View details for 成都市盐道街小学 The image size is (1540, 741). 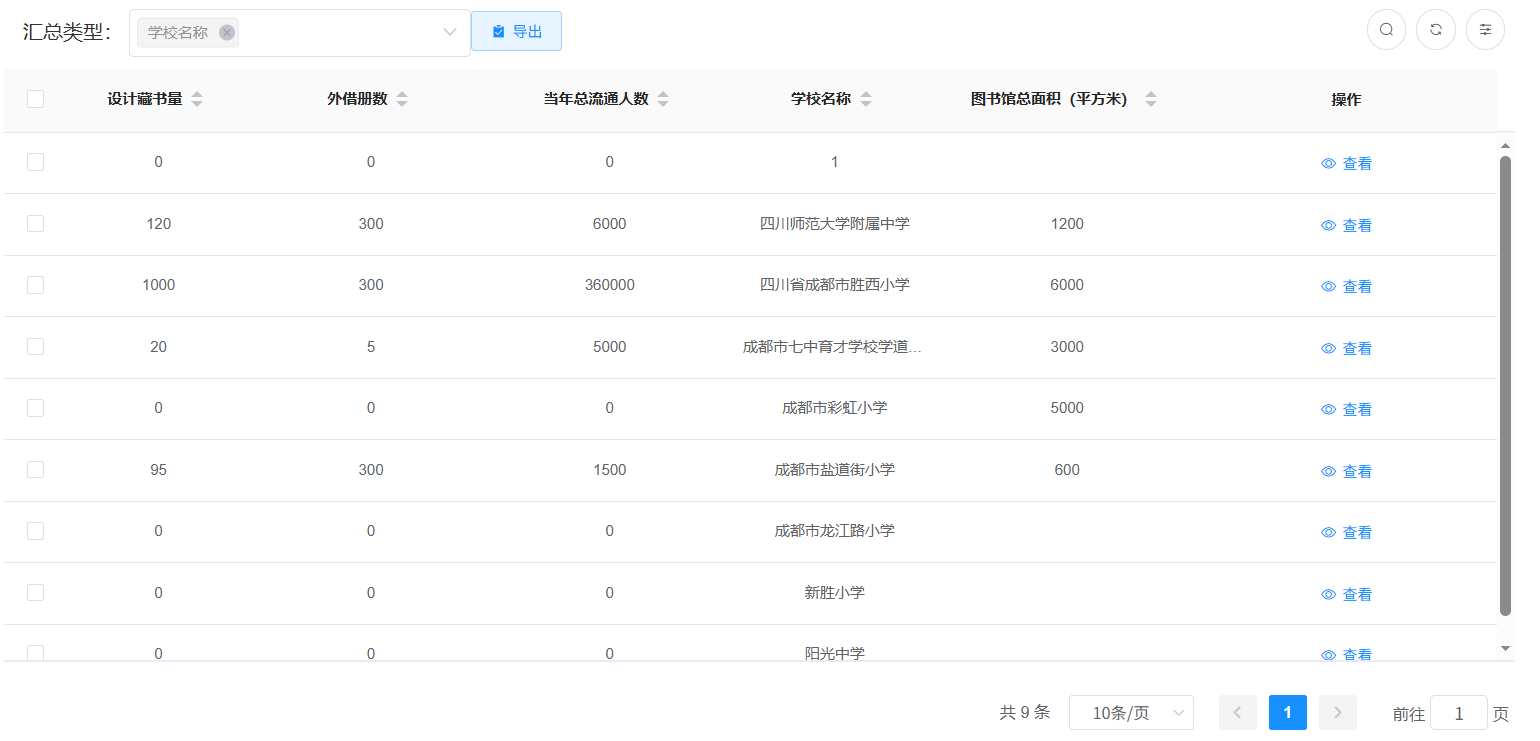(1347, 471)
